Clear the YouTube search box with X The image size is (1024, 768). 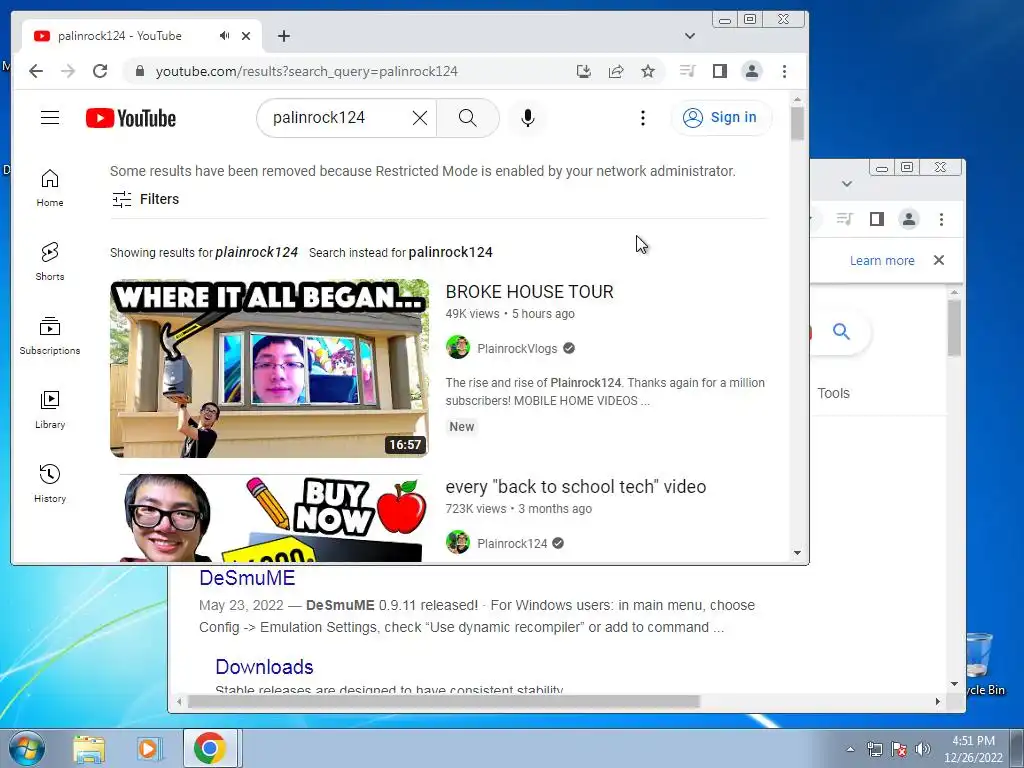point(420,118)
